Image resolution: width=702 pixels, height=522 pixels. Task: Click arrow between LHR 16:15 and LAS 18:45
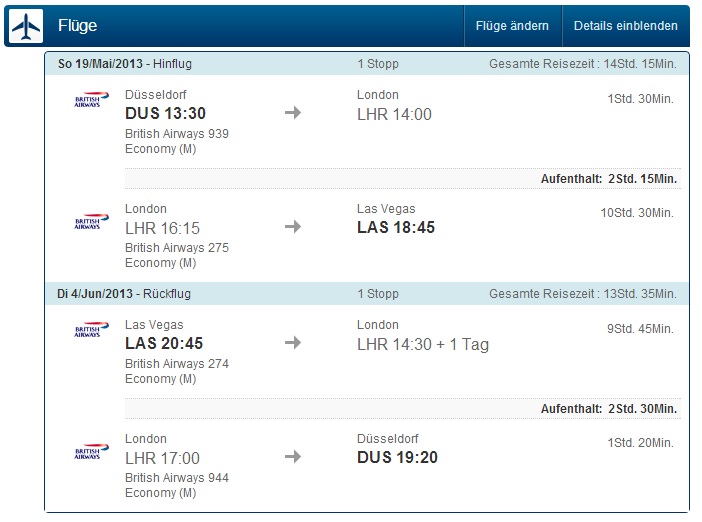(x=292, y=227)
